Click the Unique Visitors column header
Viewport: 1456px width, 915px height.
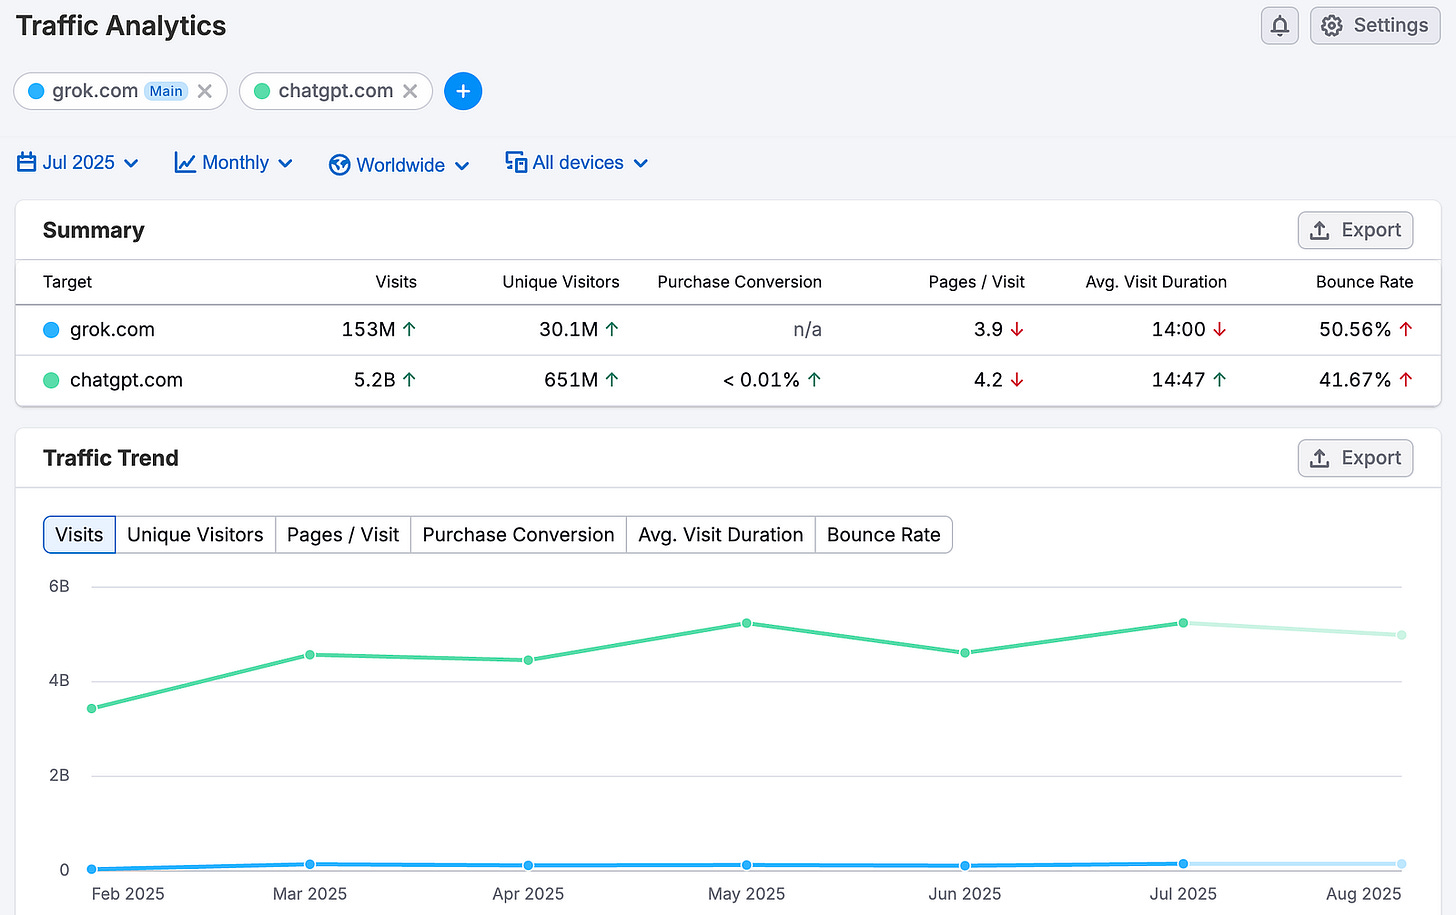click(x=561, y=282)
